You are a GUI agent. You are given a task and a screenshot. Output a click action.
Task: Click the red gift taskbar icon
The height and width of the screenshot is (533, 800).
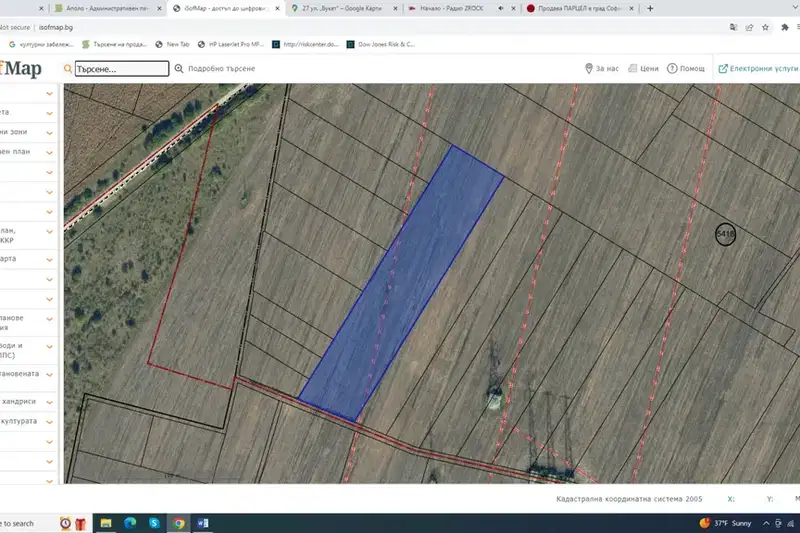pos(80,523)
